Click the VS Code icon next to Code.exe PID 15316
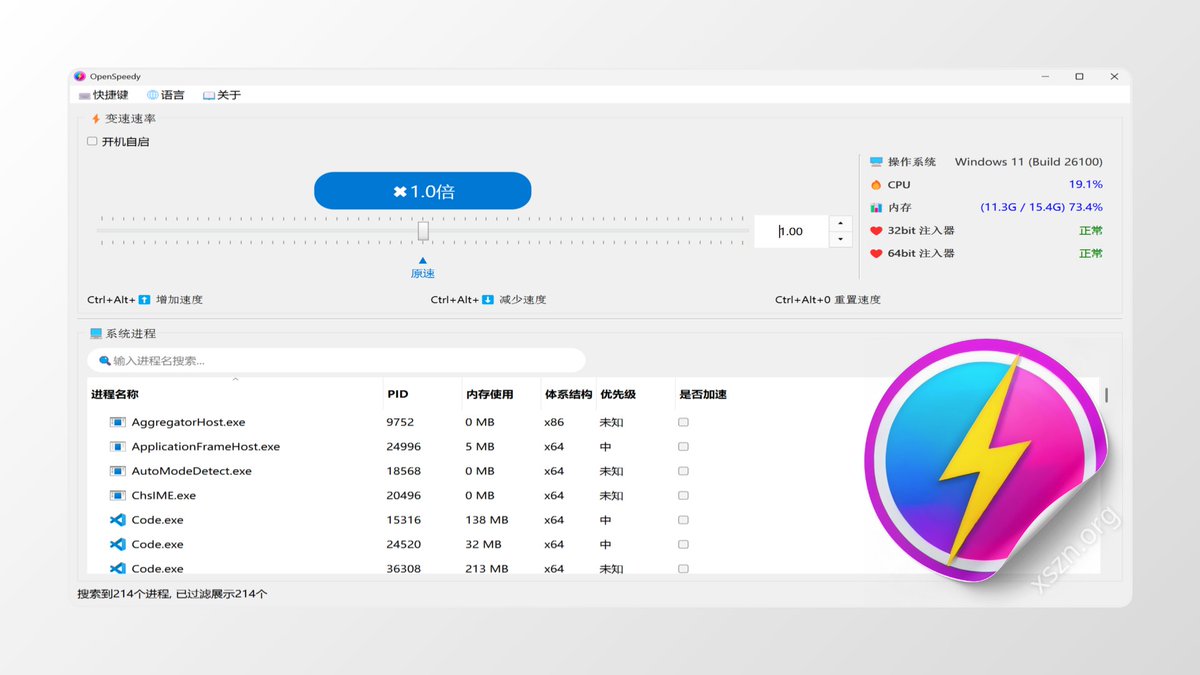Image resolution: width=1200 pixels, height=675 pixels. tap(120, 520)
